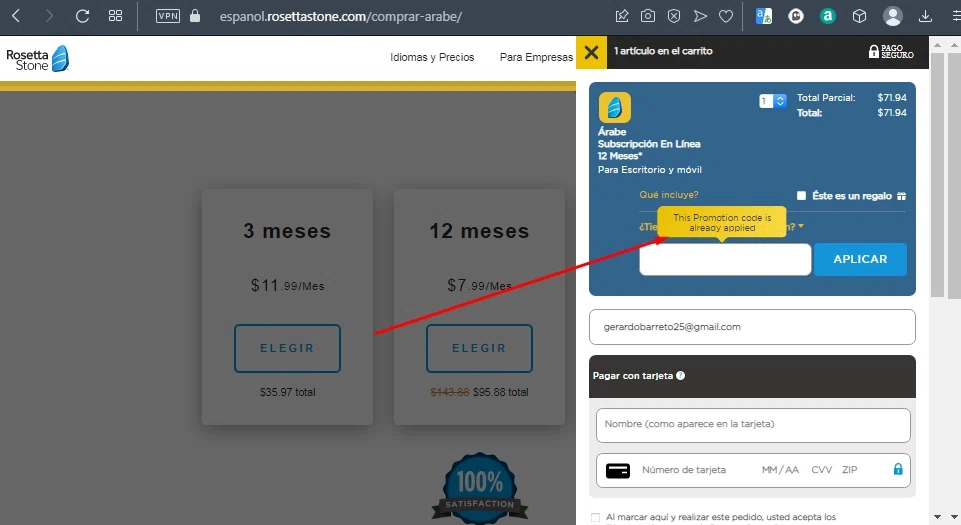The image size is (961, 525).
Task: Click the promotion code input field
Action: [725, 259]
